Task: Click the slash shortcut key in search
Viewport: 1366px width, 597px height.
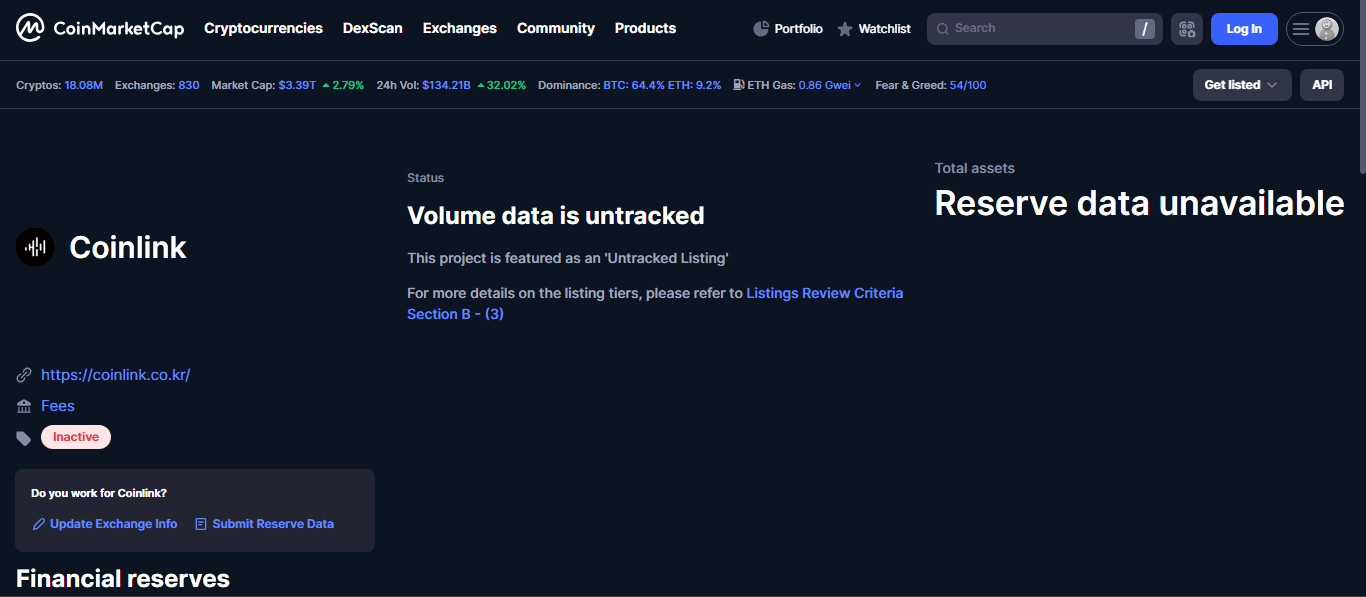Action: (1145, 29)
